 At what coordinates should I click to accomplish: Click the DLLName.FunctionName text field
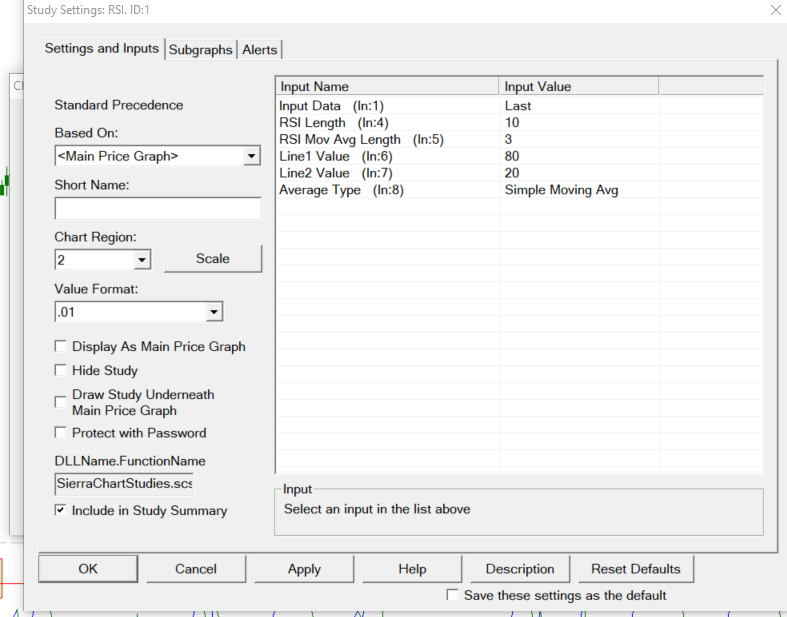(124, 483)
